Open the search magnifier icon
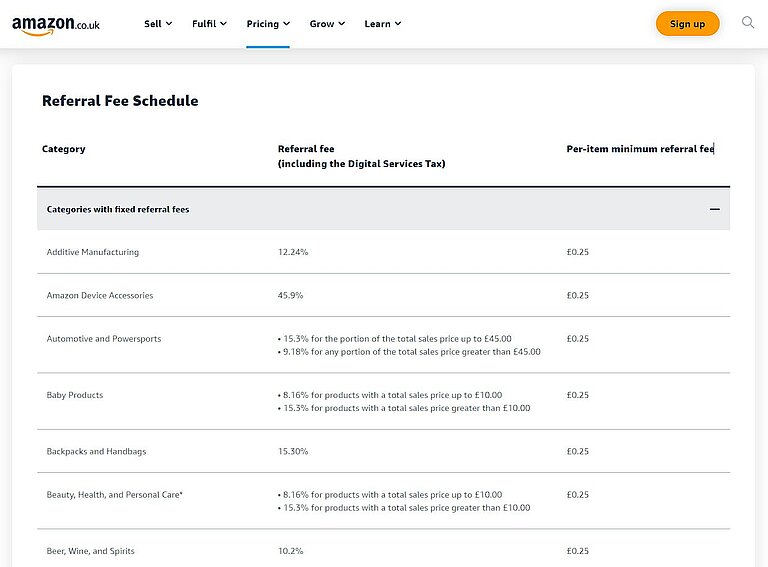Screen dimensions: 768x567 748,23
